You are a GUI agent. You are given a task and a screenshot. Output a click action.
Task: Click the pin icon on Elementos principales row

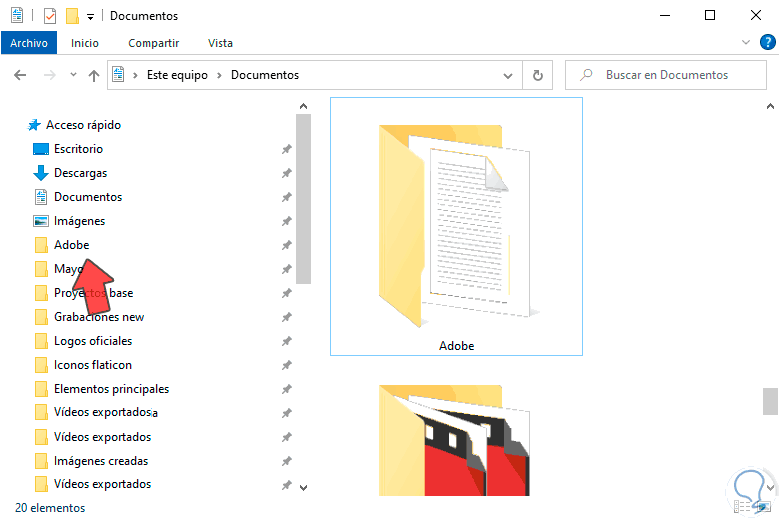pos(287,389)
